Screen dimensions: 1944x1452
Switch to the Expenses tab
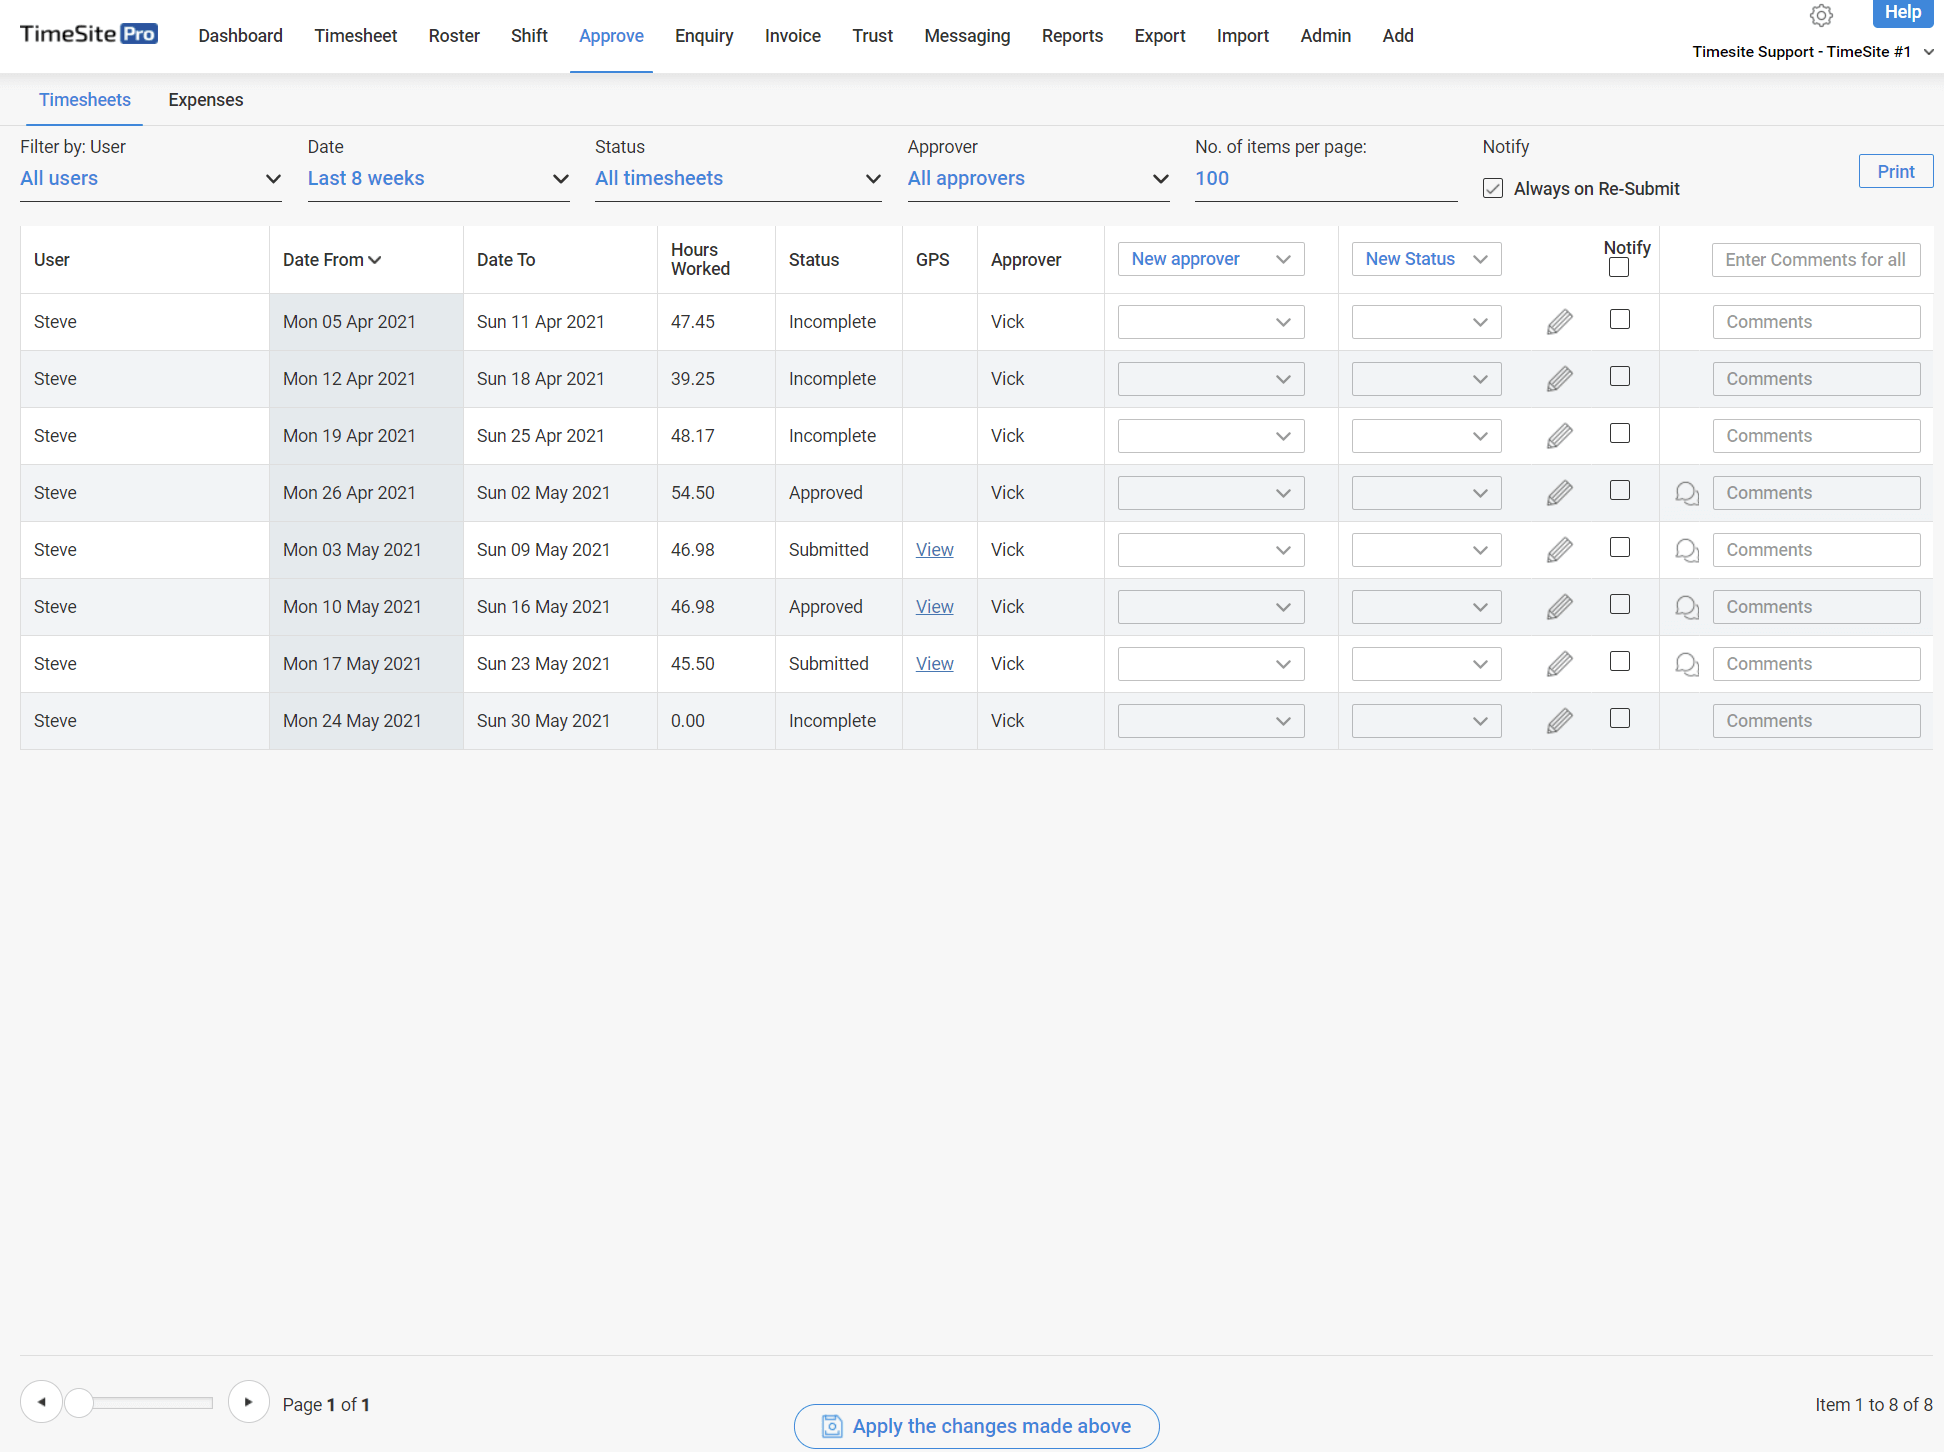(x=206, y=100)
